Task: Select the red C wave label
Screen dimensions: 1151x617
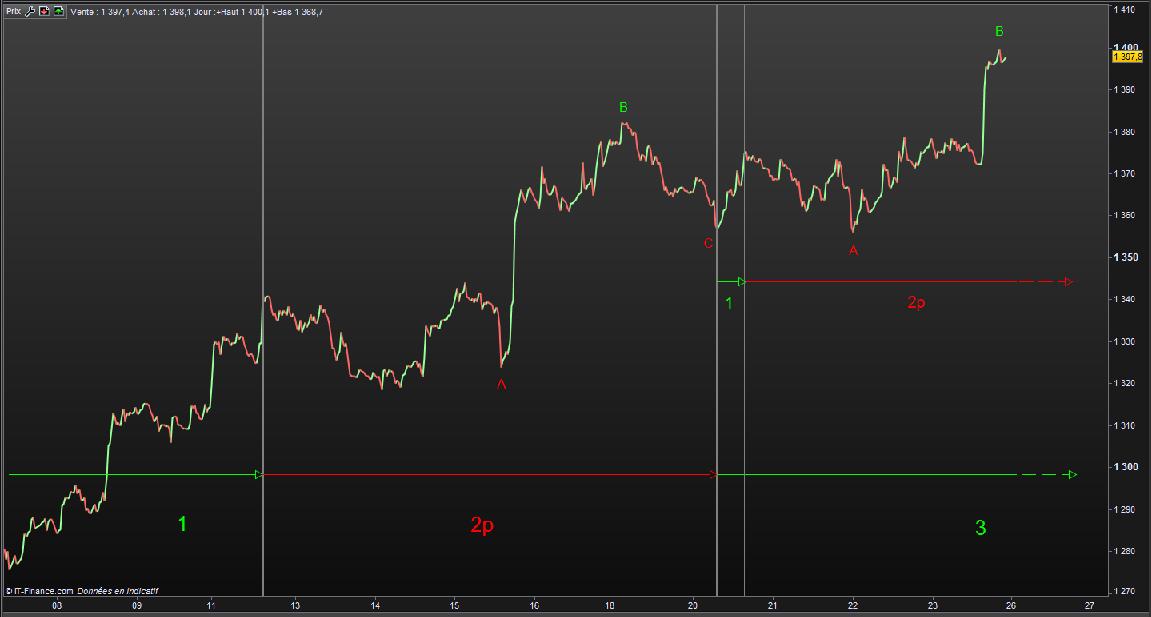Action: coord(708,243)
